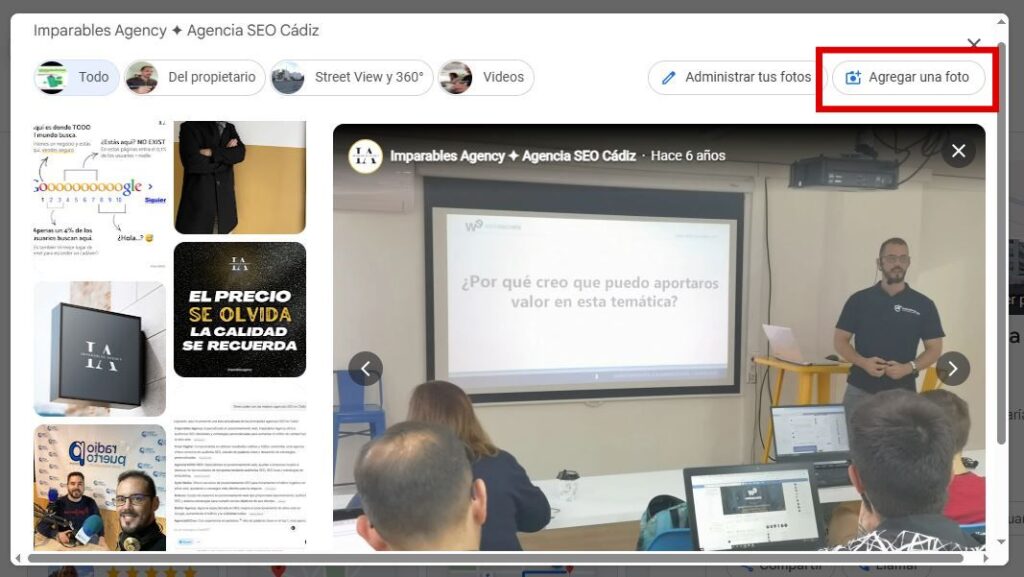This screenshot has width=1024, height=577.
Task: Open the Radio Puerto selfie thumbnail
Action: (x=99, y=487)
